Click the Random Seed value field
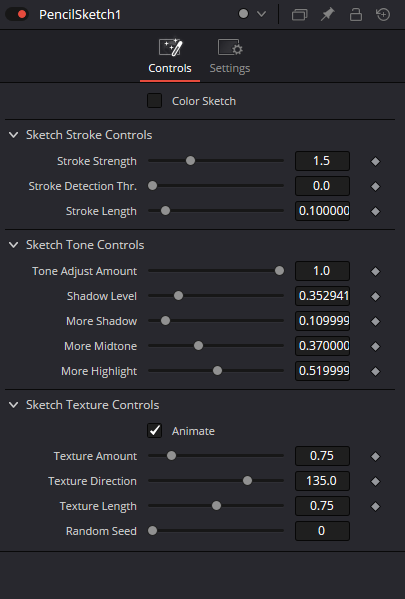This screenshot has width=405, height=599. tap(322, 531)
